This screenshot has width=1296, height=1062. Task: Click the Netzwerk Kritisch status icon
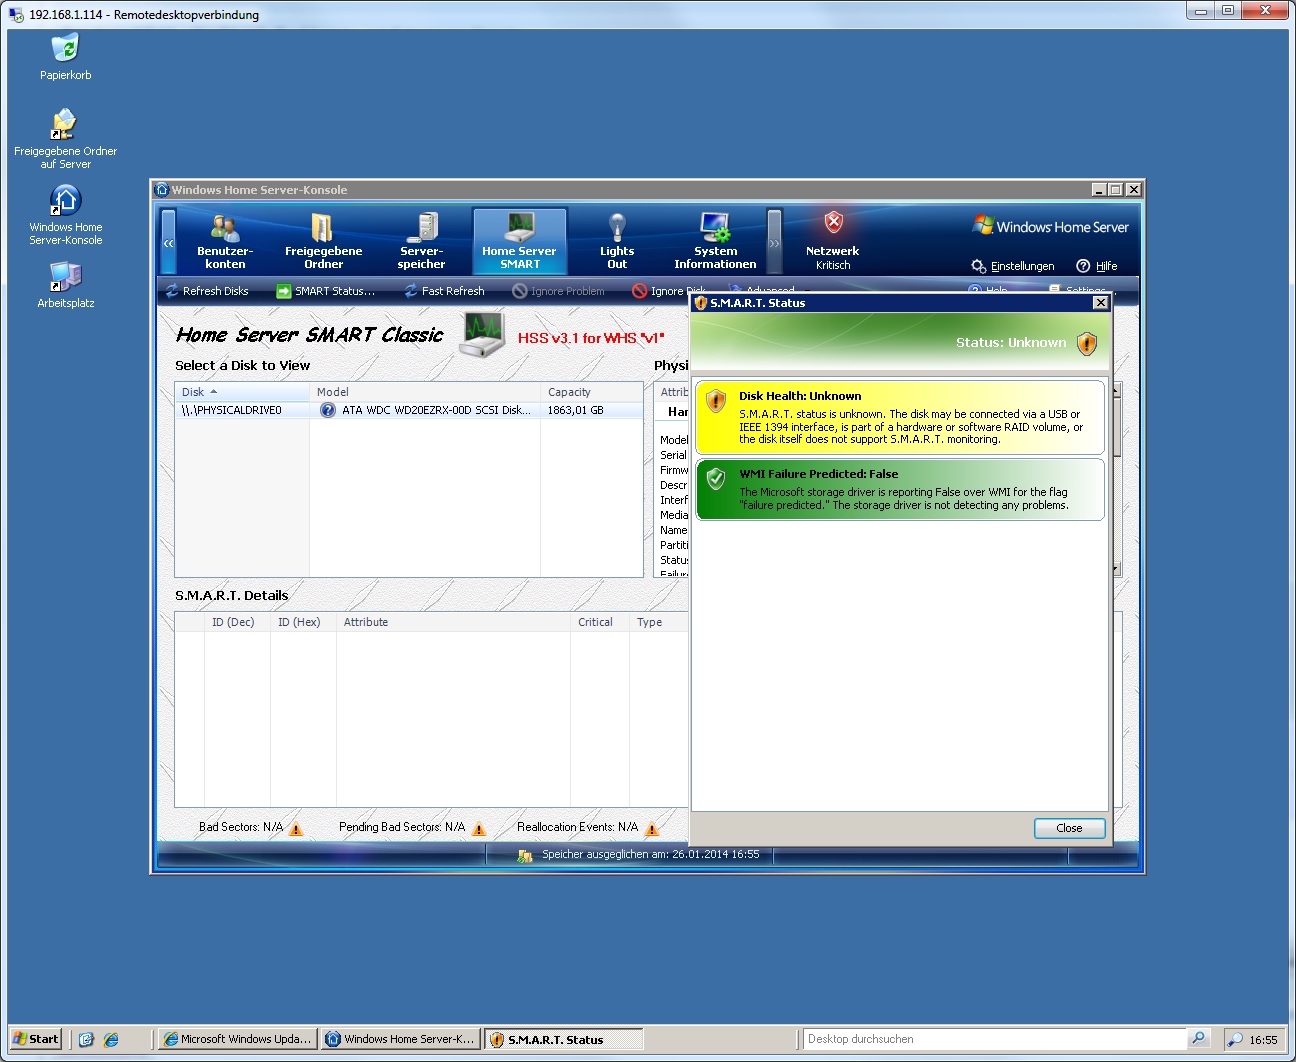pyautogui.click(x=833, y=222)
